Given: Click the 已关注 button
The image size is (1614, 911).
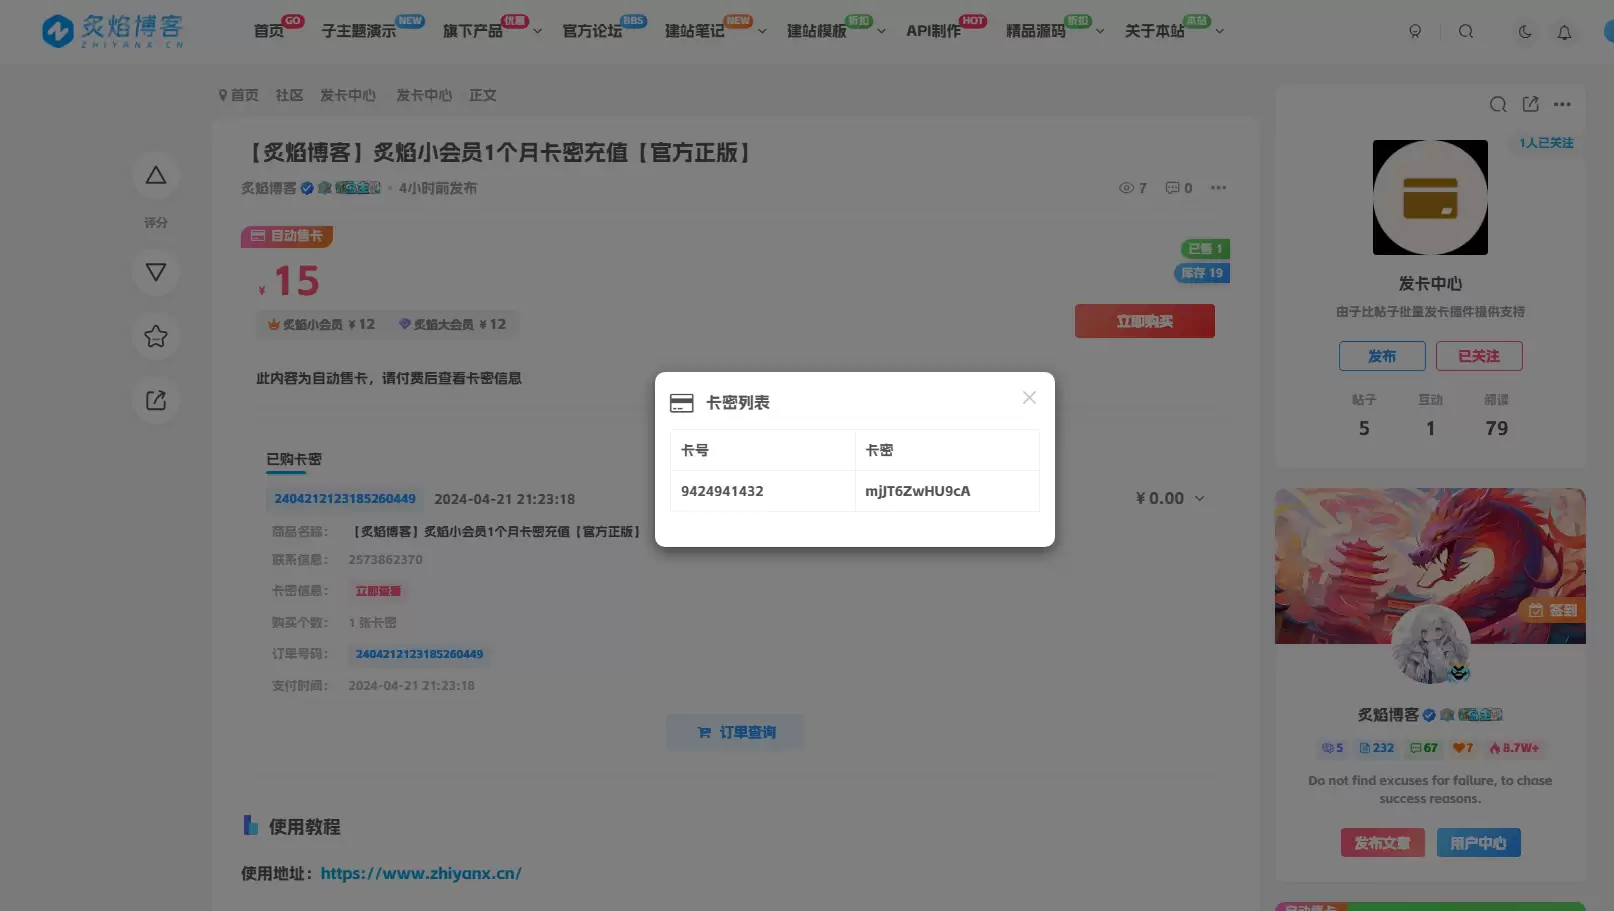Looking at the screenshot, I should click(1479, 356).
